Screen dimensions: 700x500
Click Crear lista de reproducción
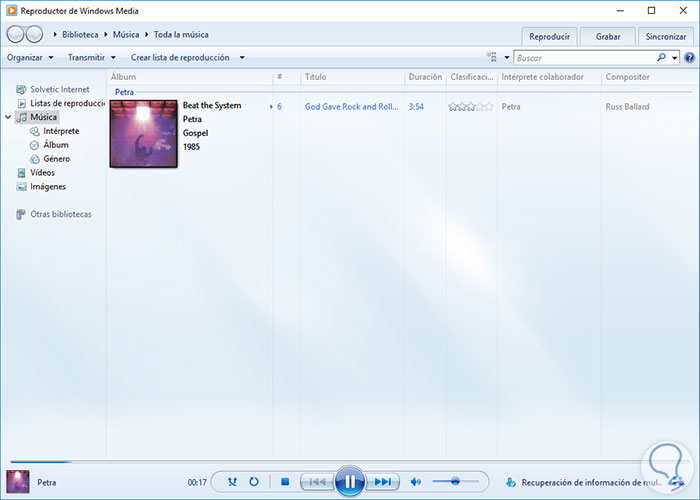click(x=180, y=58)
